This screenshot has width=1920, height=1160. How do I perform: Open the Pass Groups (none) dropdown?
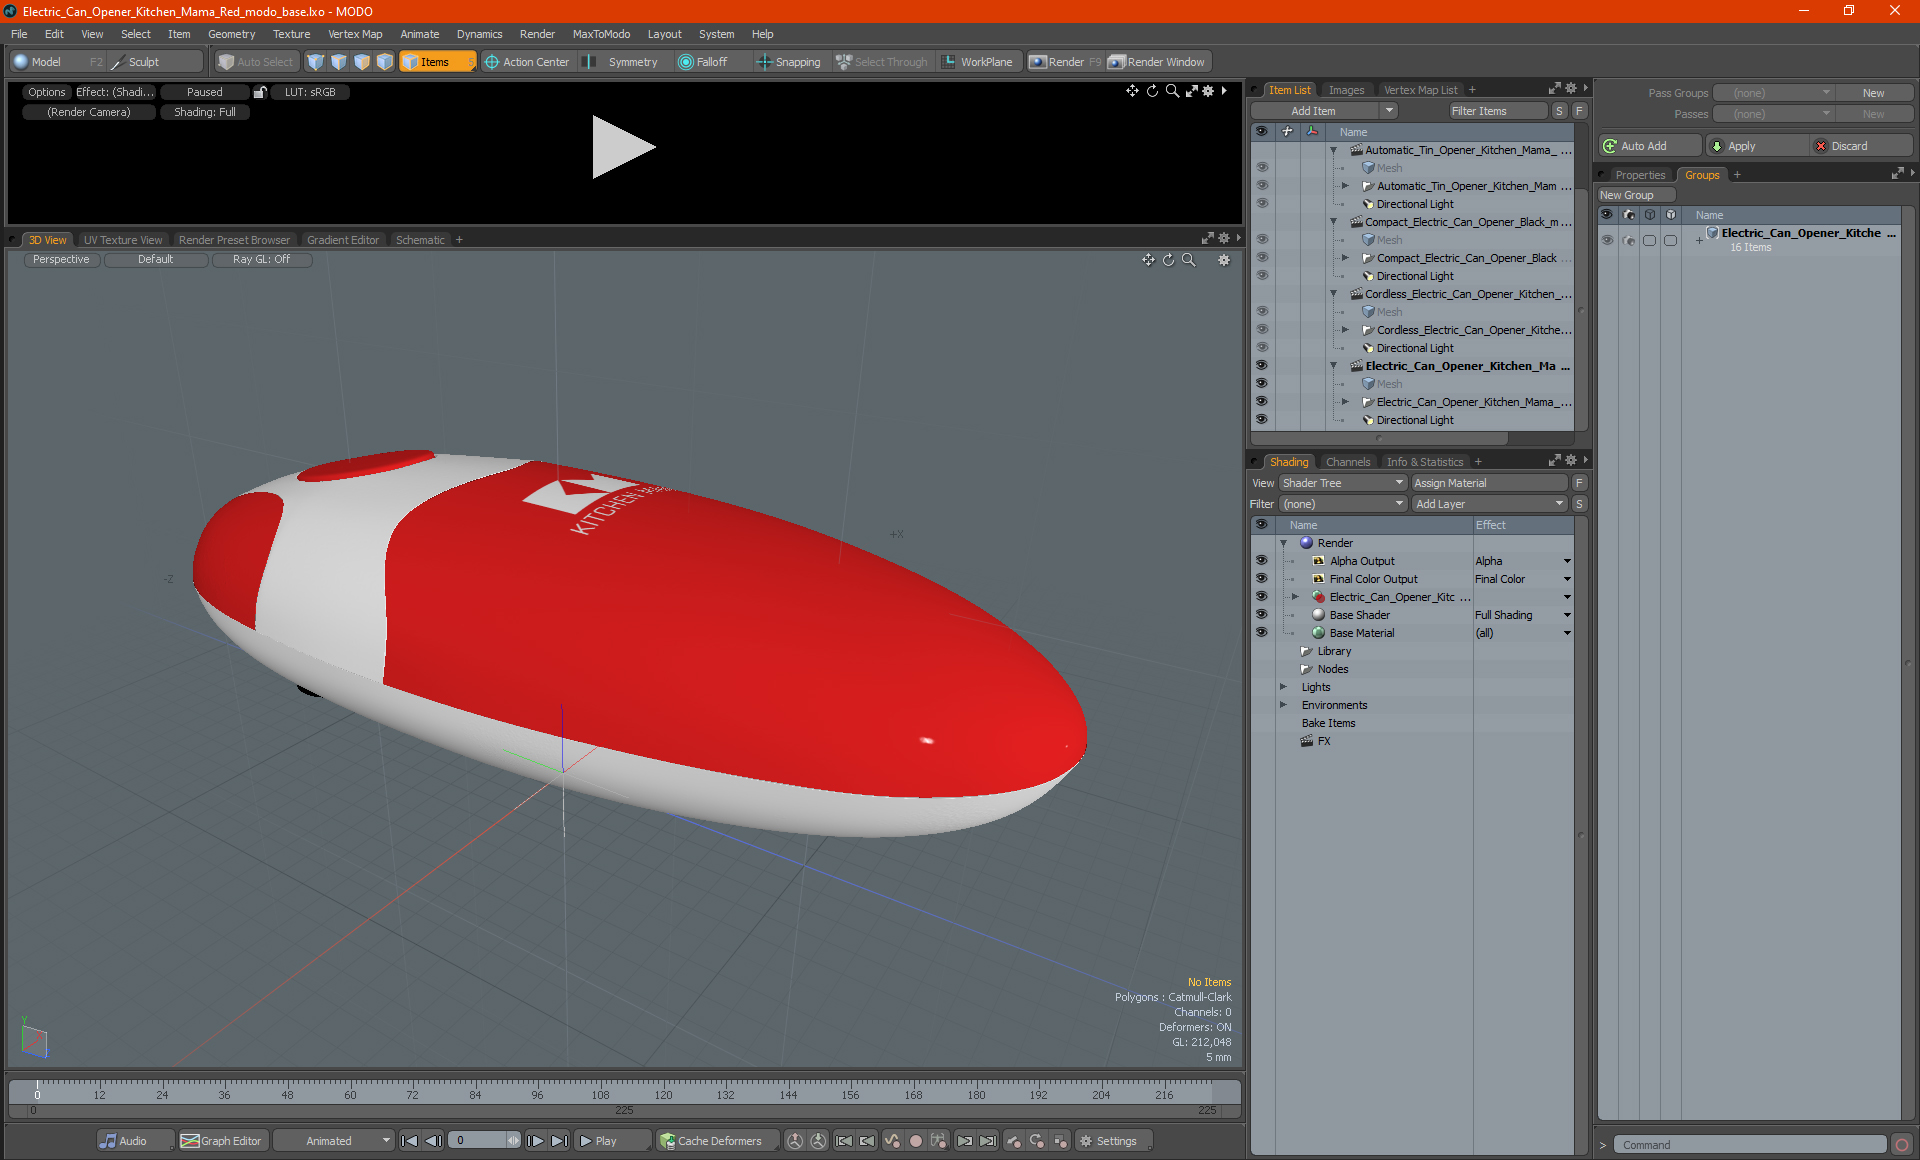[x=1774, y=93]
